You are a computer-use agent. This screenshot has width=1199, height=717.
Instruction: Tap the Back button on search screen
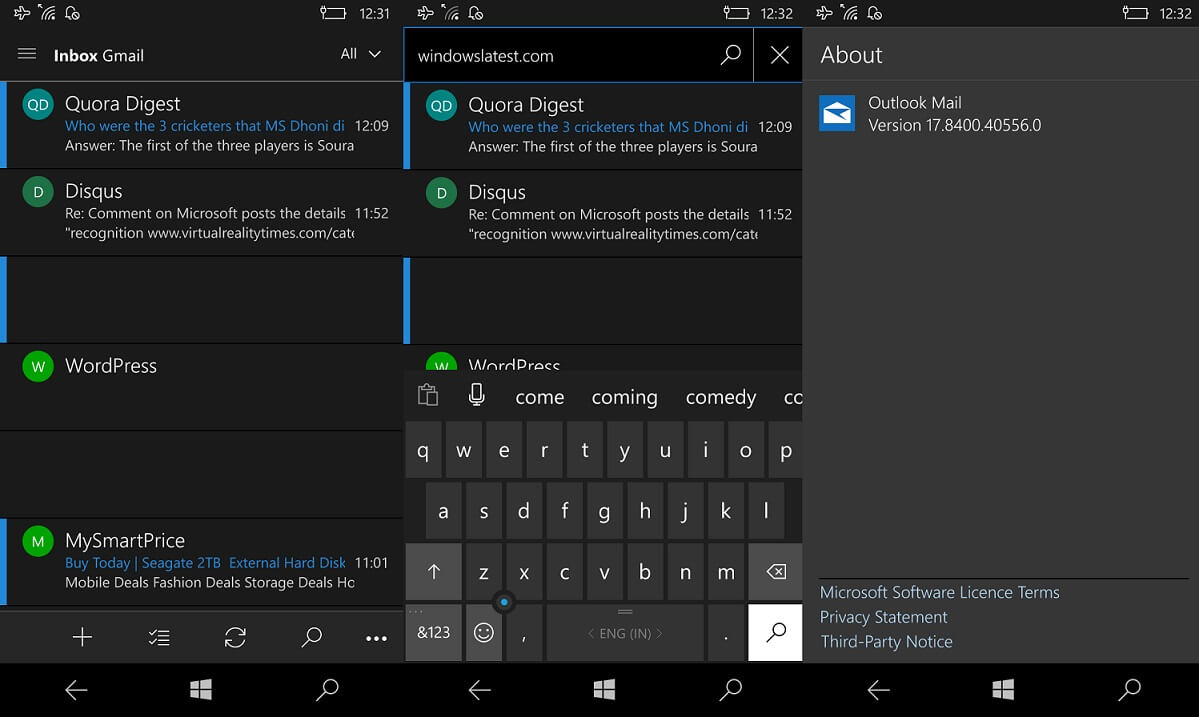pos(479,690)
